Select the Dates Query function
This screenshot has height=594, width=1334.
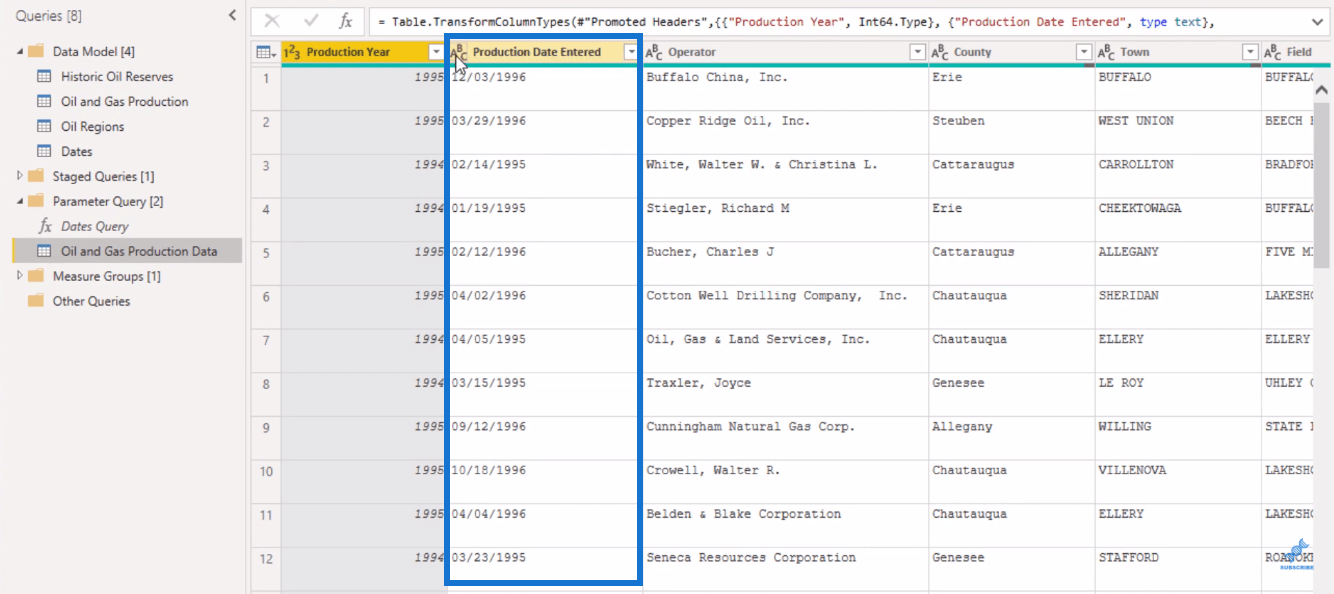point(95,226)
